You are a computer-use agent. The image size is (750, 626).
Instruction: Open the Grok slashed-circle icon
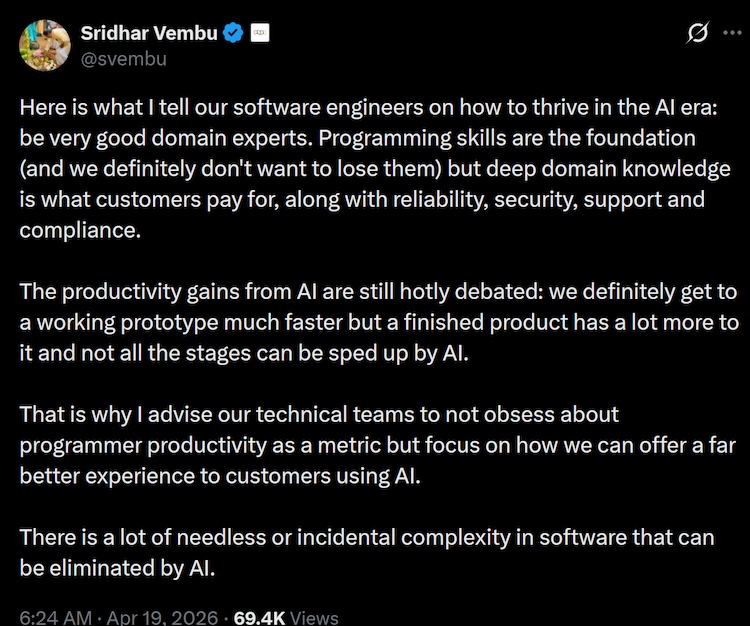click(698, 34)
